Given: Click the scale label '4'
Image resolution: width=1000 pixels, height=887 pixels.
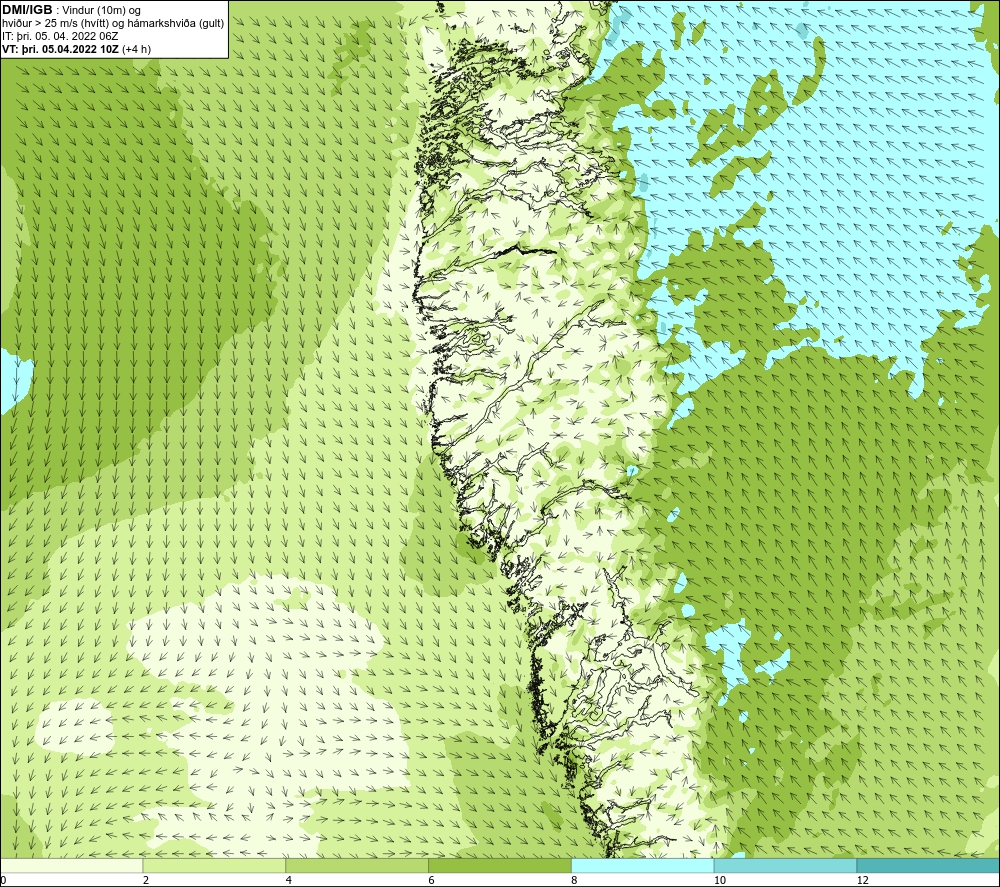Looking at the screenshot, I should coord(289,880).
